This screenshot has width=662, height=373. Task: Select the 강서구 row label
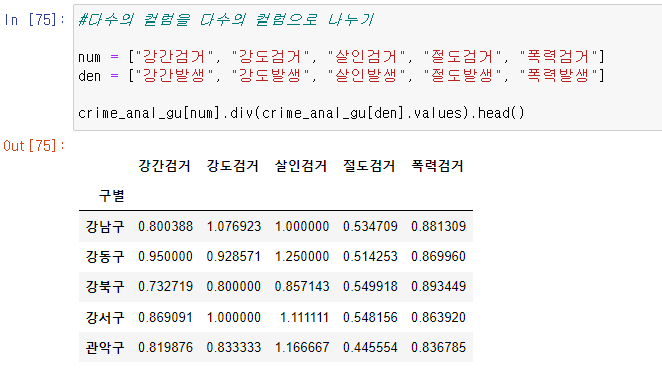(105, 317)
